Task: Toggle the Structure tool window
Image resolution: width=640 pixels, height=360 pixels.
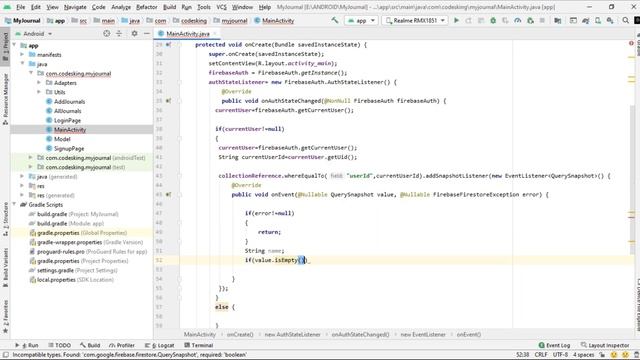Action: 5,219
